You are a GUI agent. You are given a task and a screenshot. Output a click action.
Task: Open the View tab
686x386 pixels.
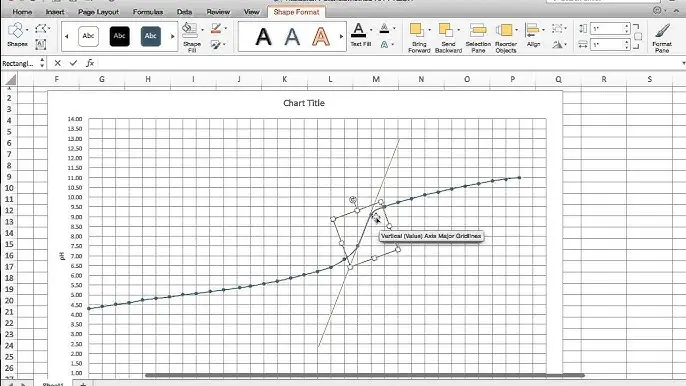point(252,12)
